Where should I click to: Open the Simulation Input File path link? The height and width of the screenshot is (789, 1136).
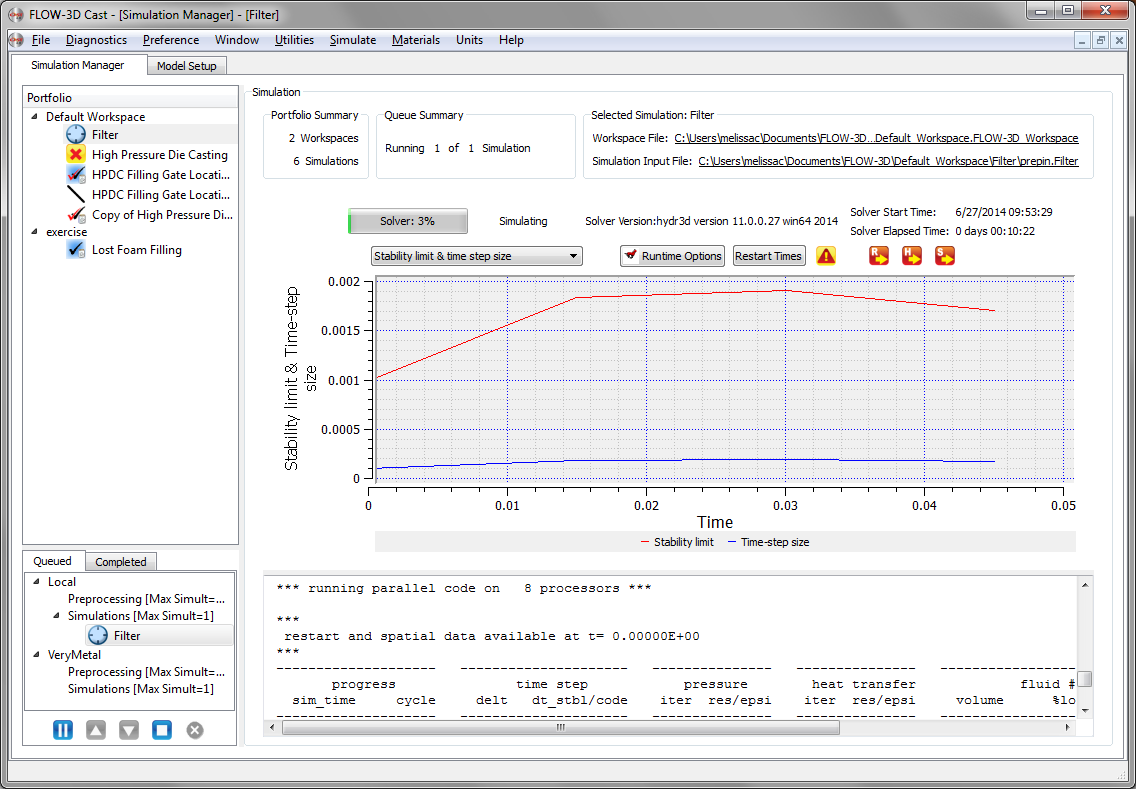pos(888,161)
